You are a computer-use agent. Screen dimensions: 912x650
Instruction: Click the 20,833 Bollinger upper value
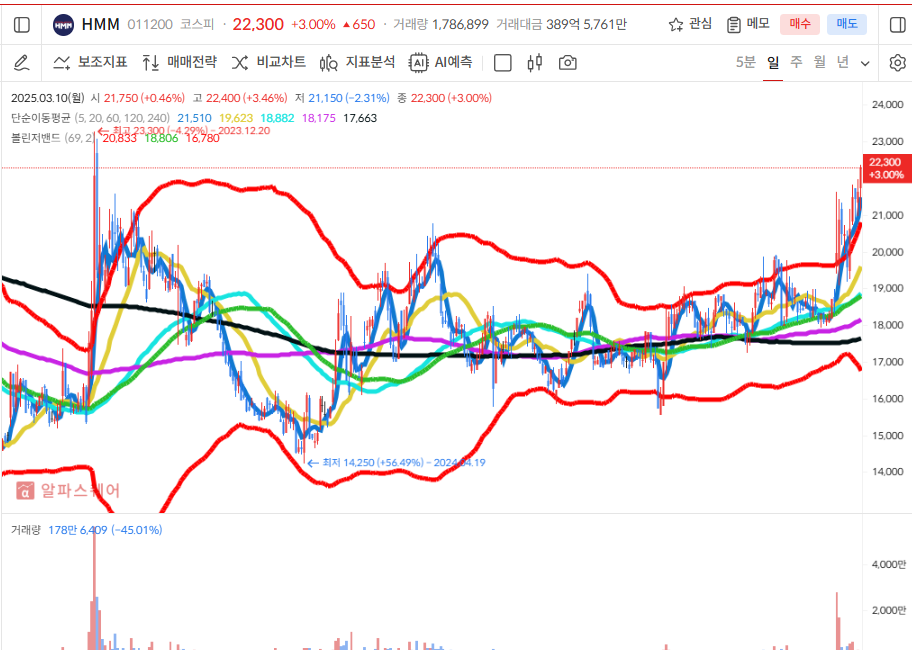point(119,138)
